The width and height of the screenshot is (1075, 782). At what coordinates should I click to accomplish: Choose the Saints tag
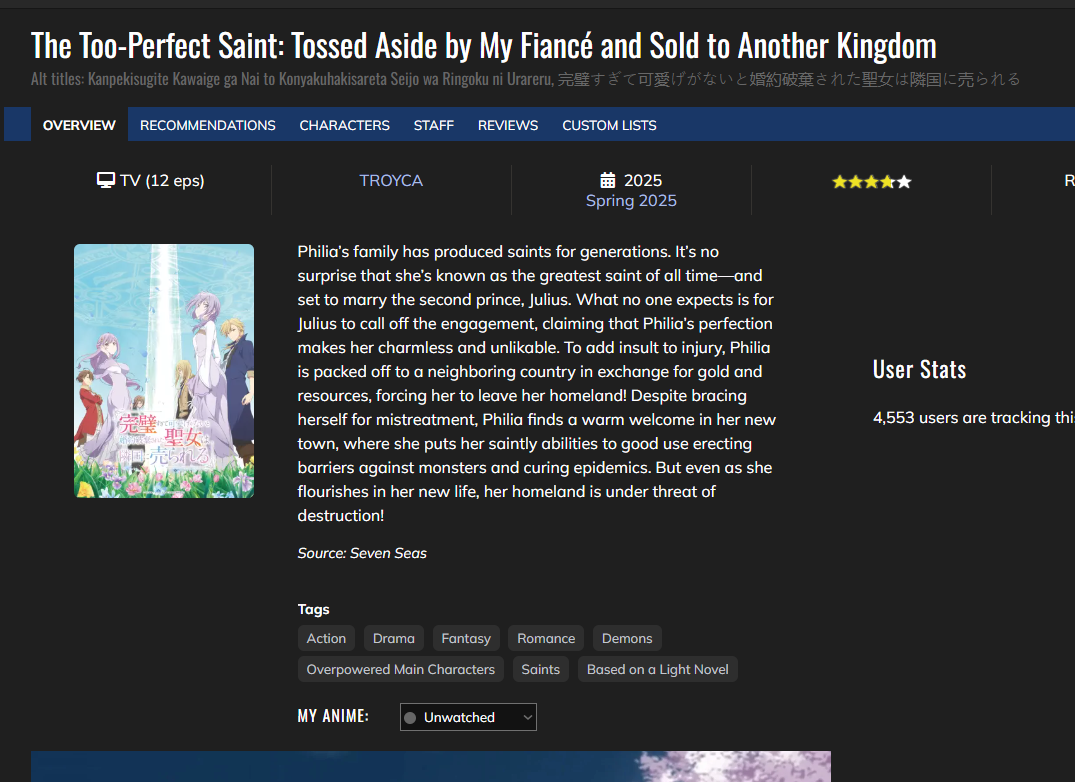point(540,669)
